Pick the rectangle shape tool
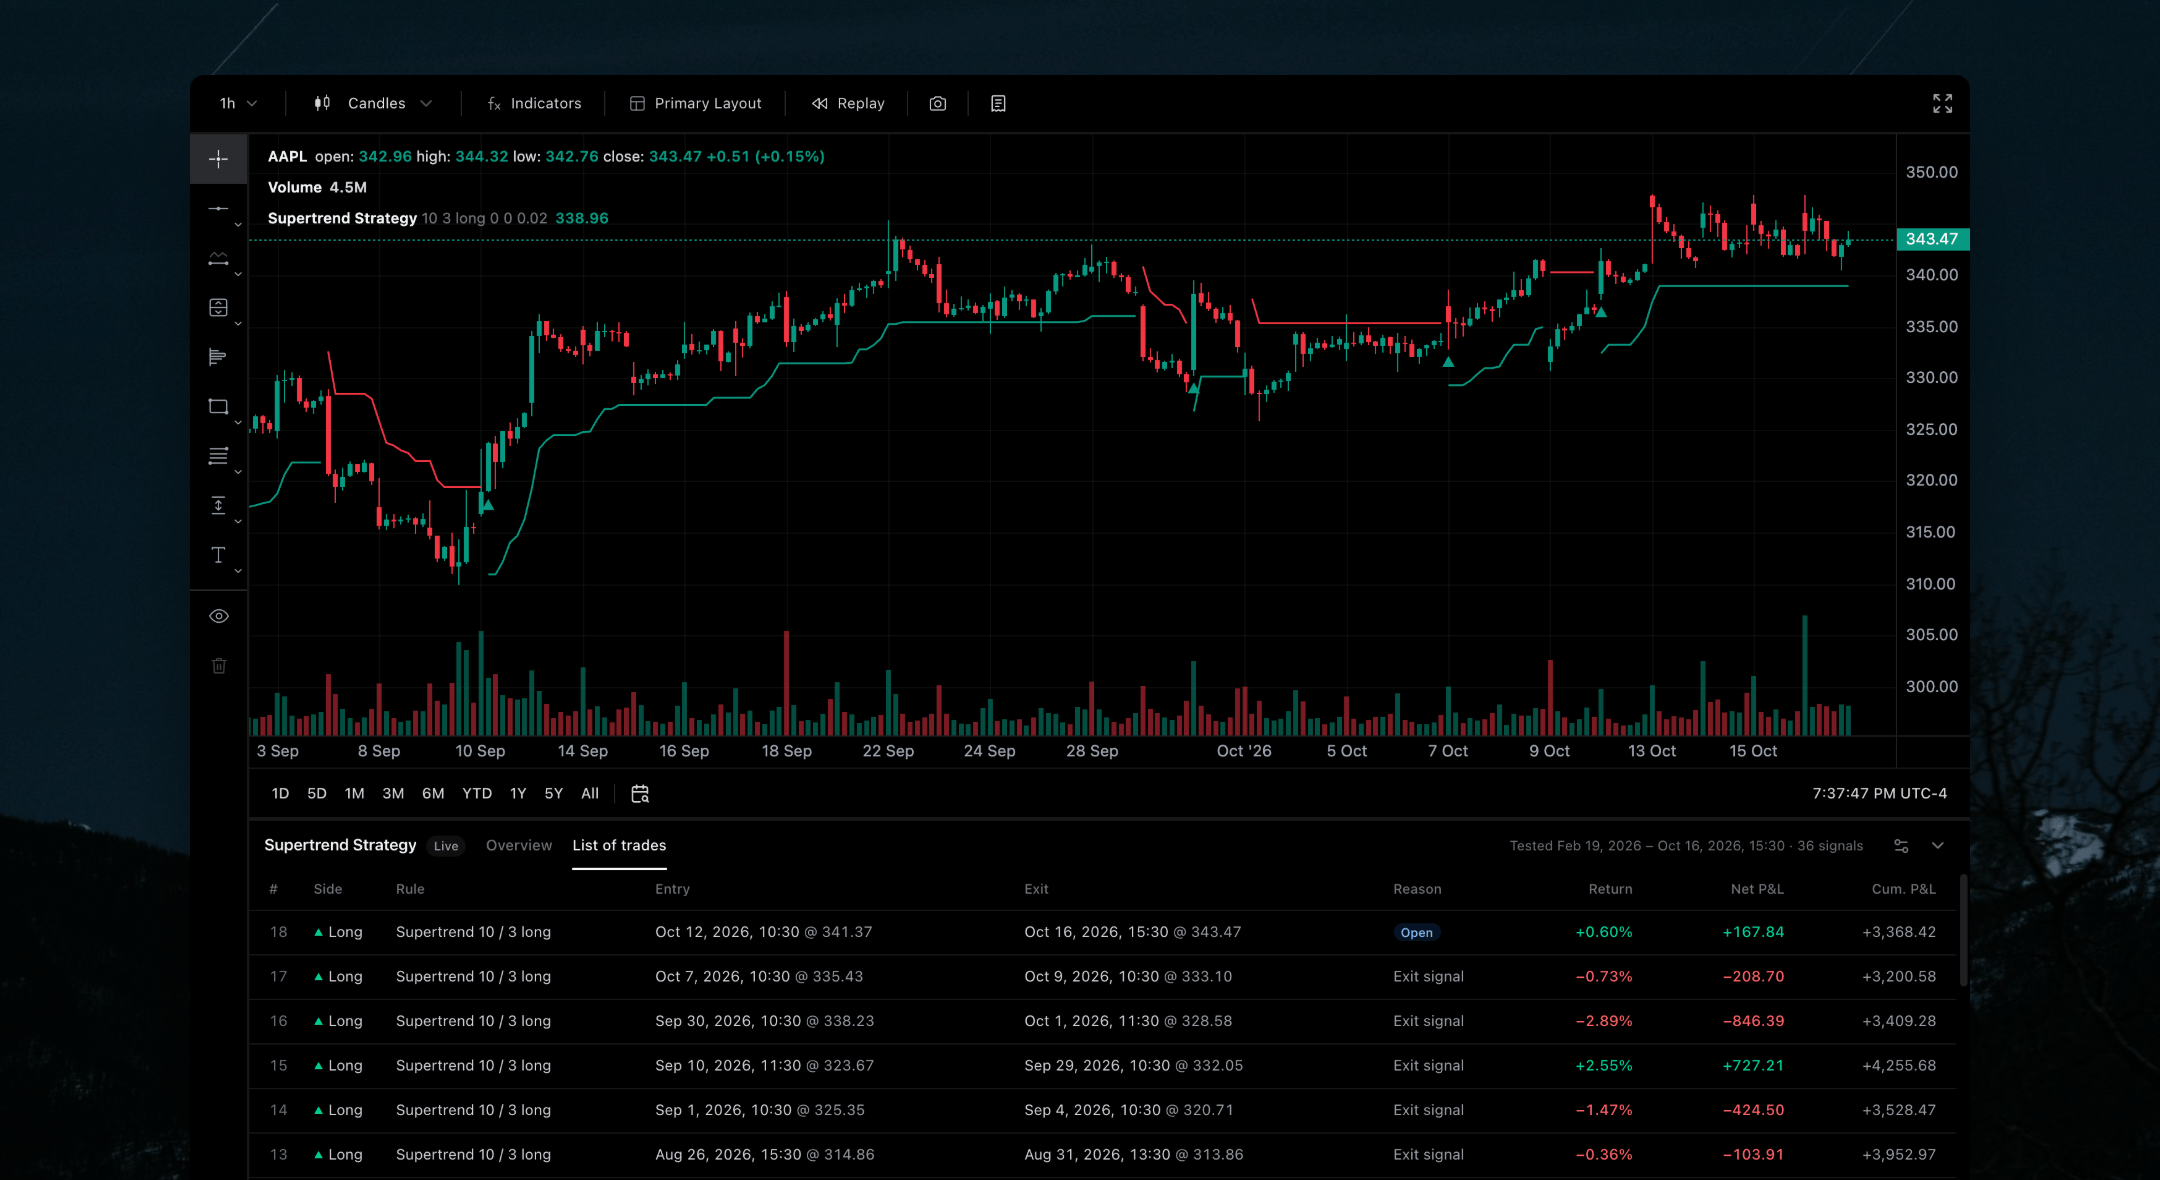 (218, 407)
